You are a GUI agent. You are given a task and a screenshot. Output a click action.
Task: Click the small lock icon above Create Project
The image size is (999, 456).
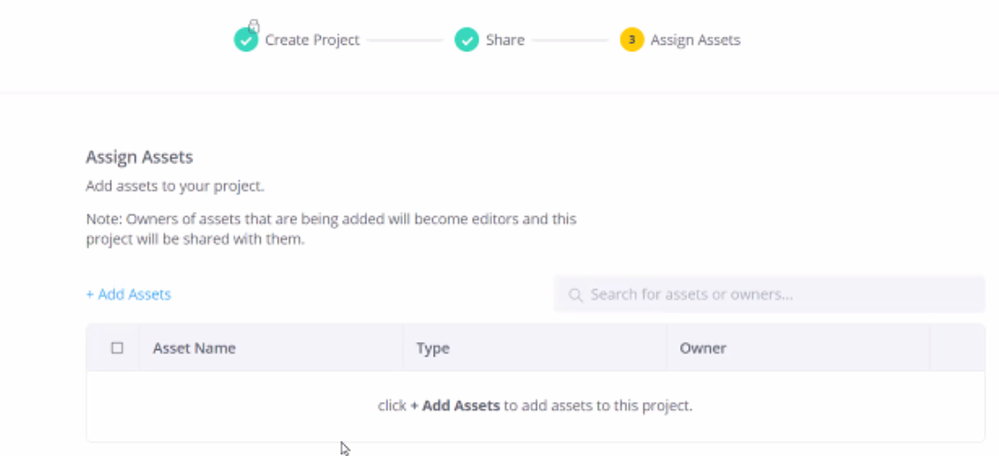[254, 24]
